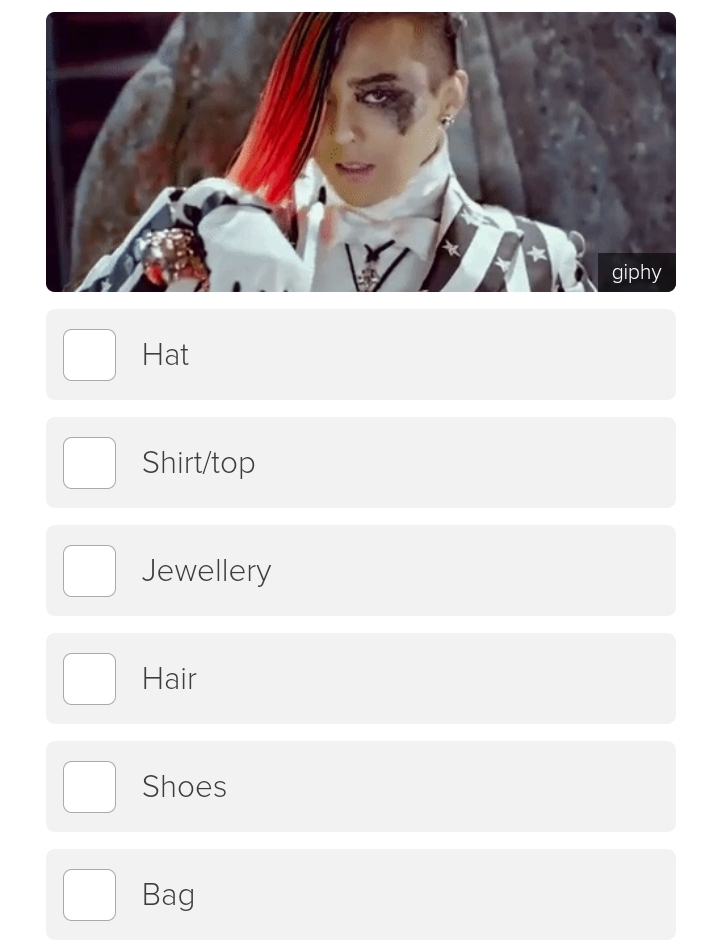Select the Bag answer row
Viewport: 720px width, 949px height.
point(361,895)
